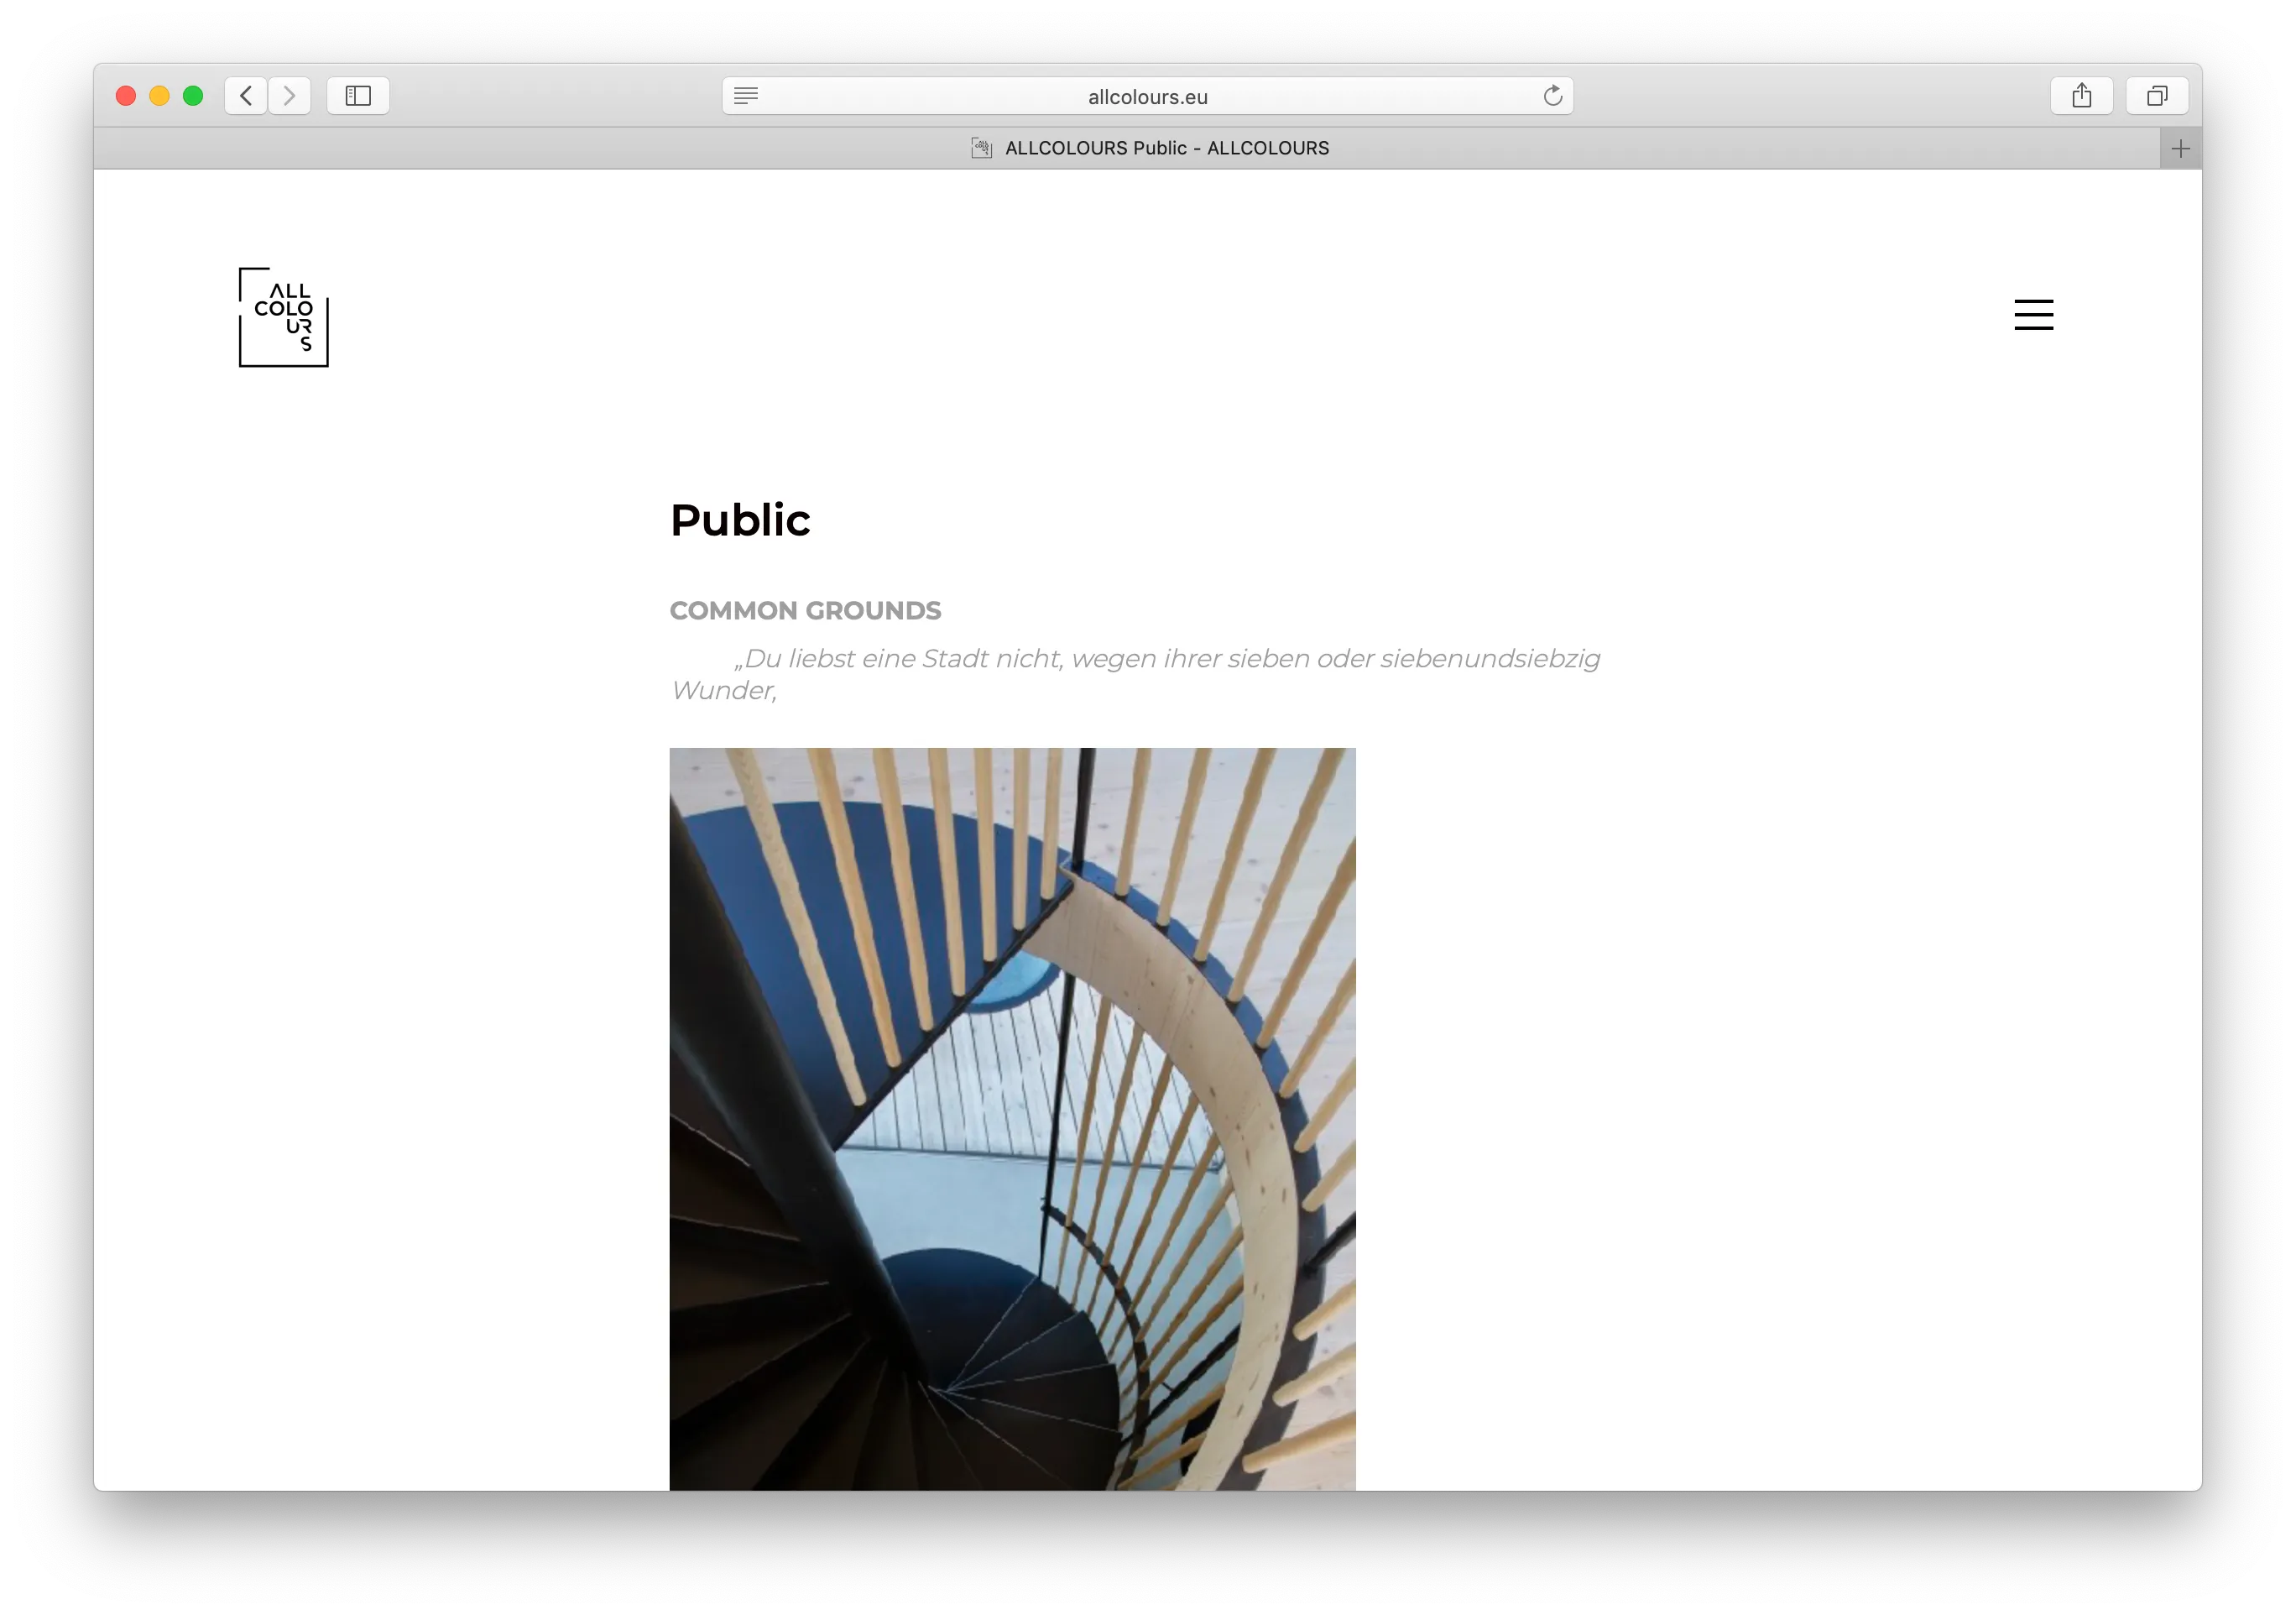Click the browser forward arrow button
This screenshot has height=1615, width=2296.
[x=290, y=96]
